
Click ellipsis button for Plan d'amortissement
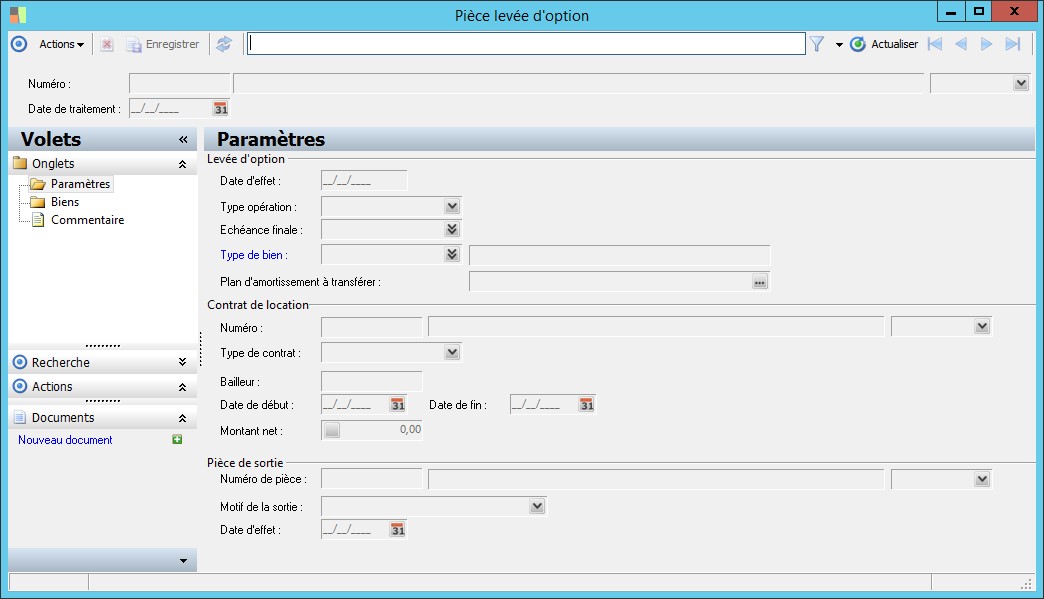tap(759, 282)
